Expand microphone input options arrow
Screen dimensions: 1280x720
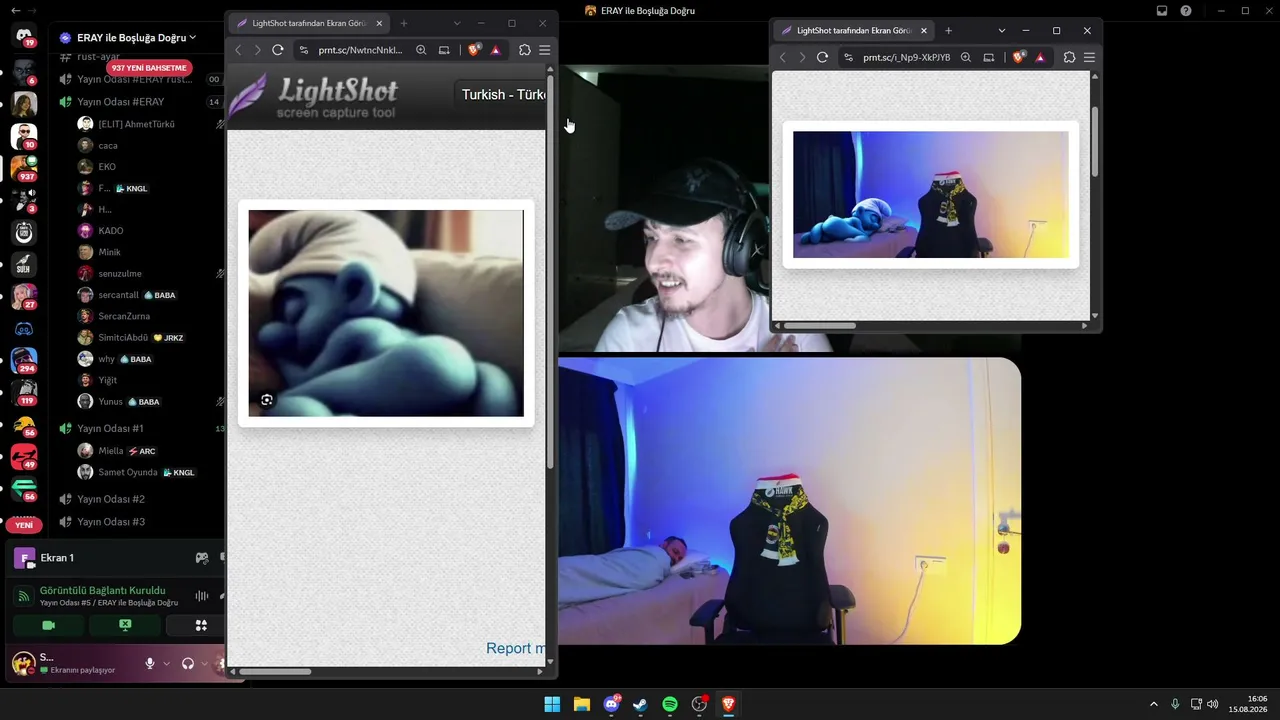(x=166, y=663)
